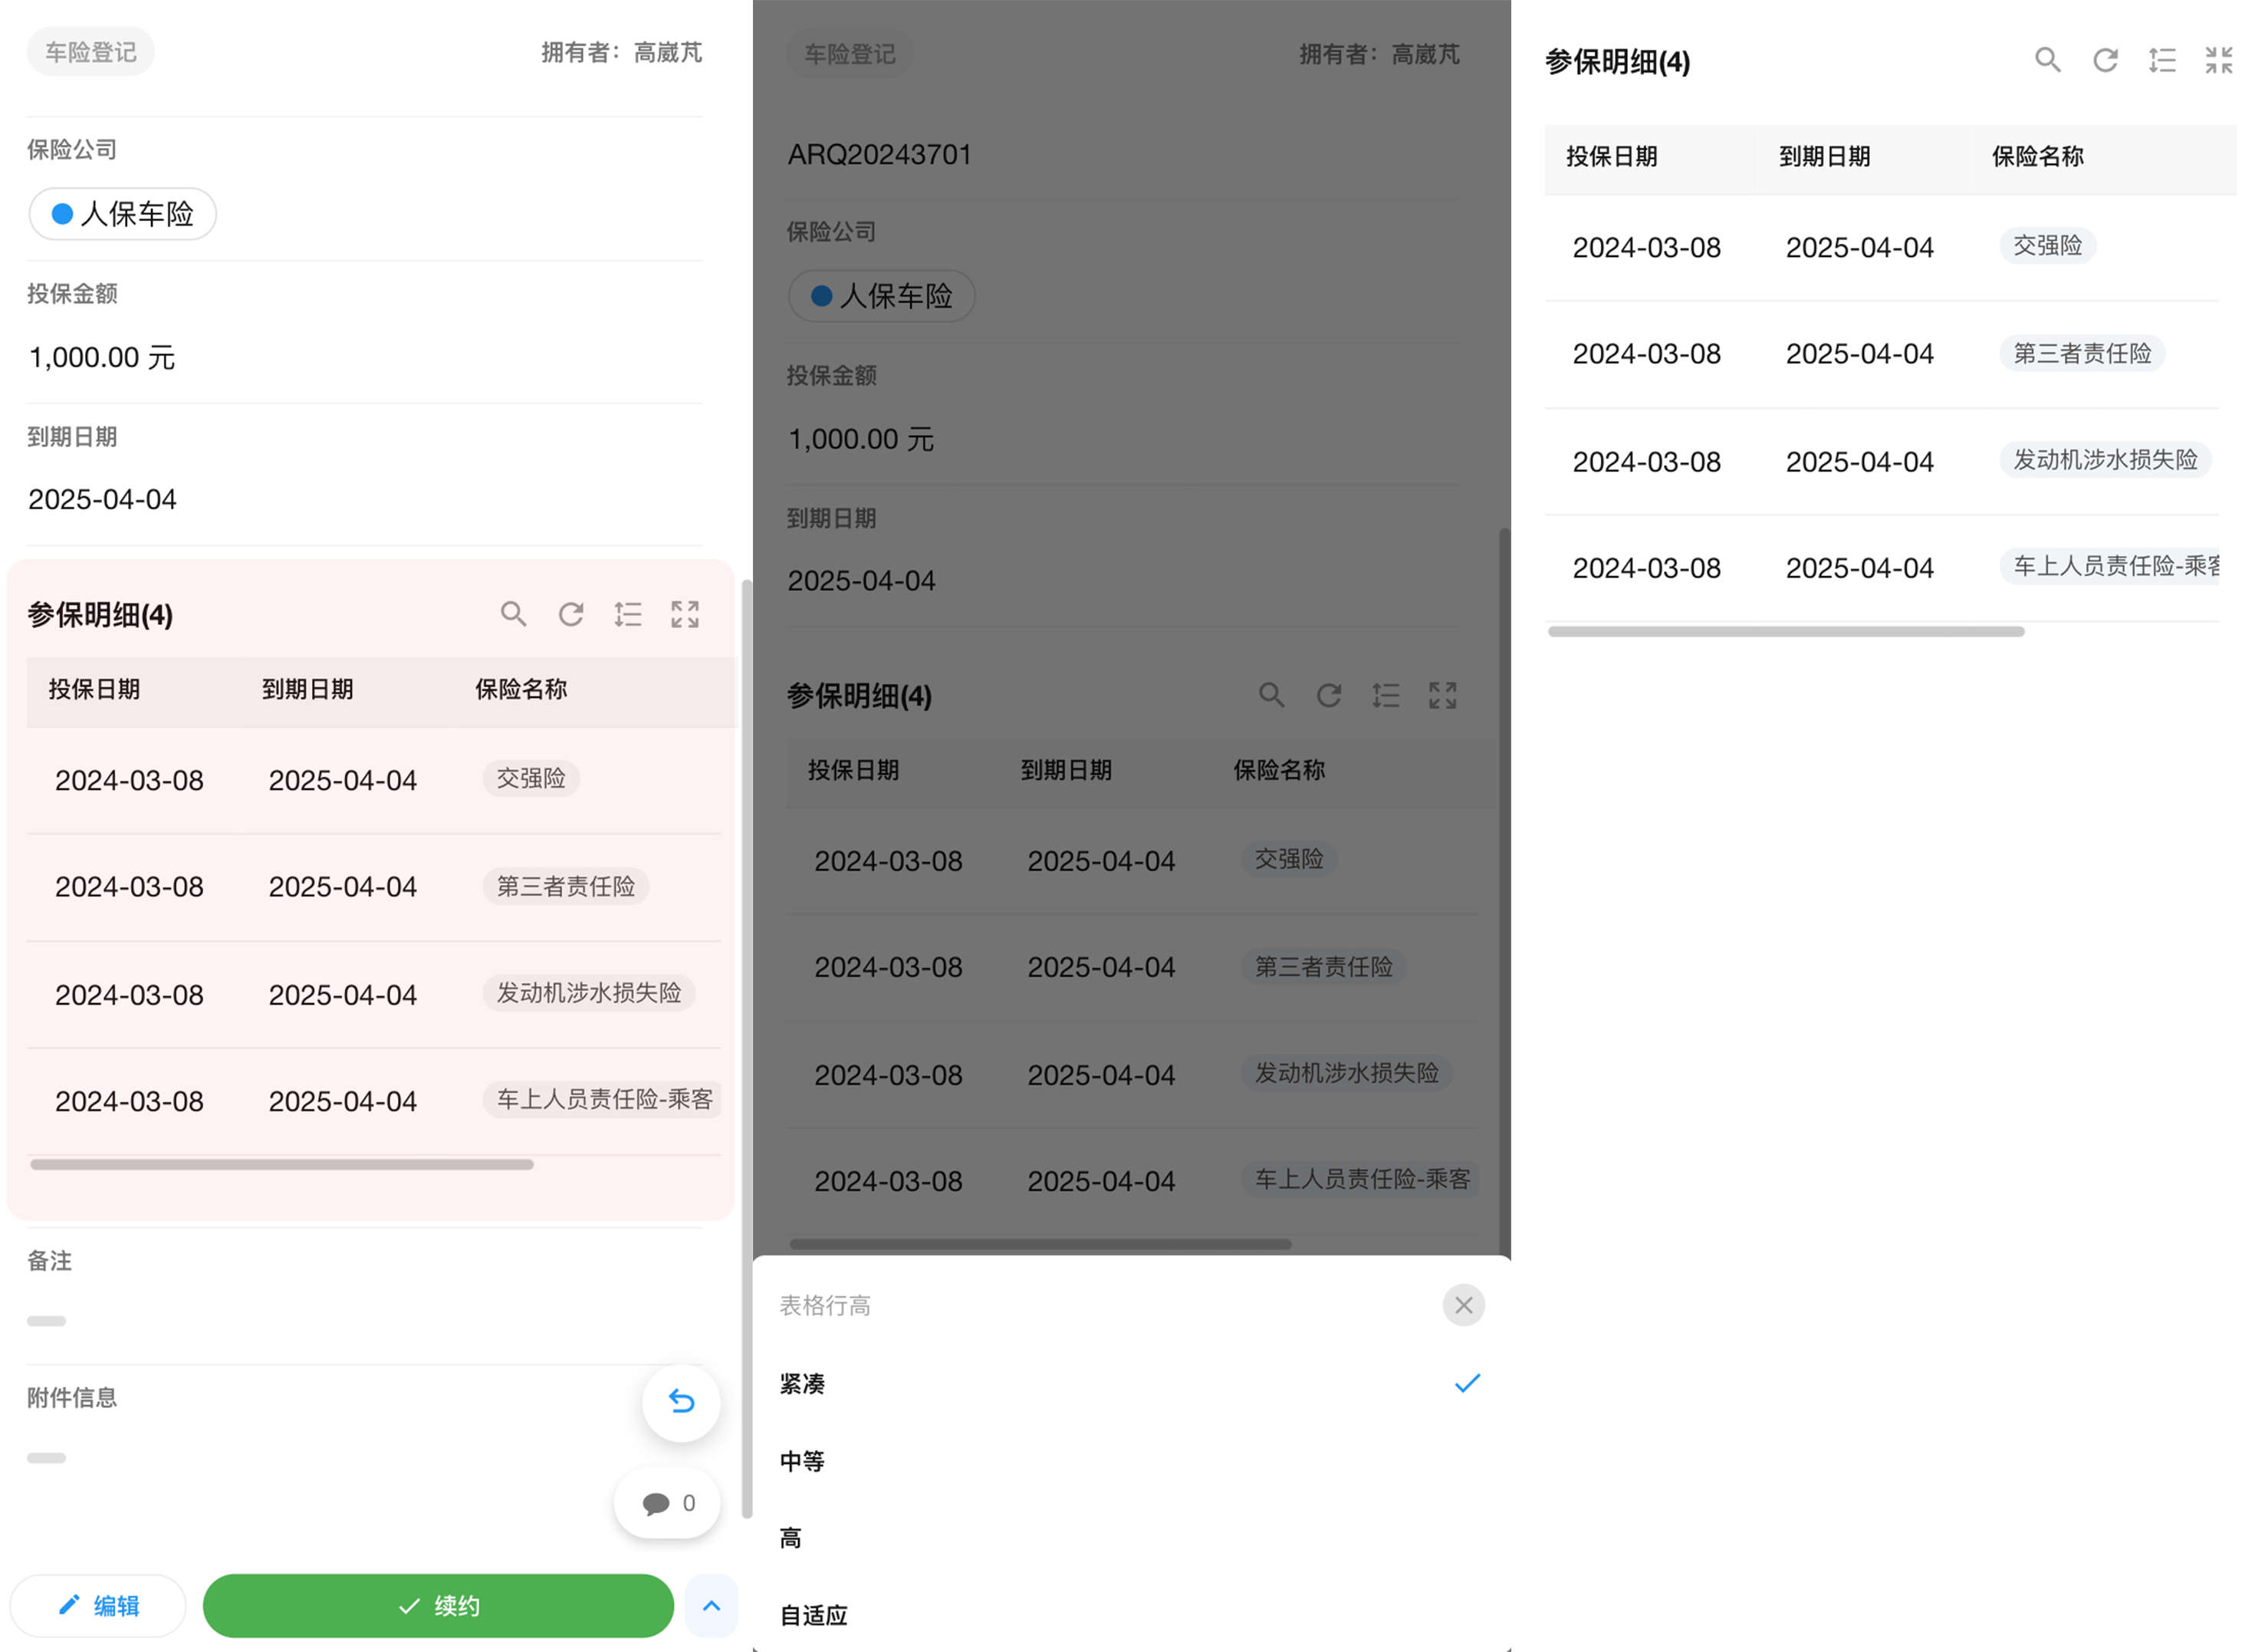Click the 车险登记 tag in left panel
Screen dimensions: 2268x1652
(91, 52)
